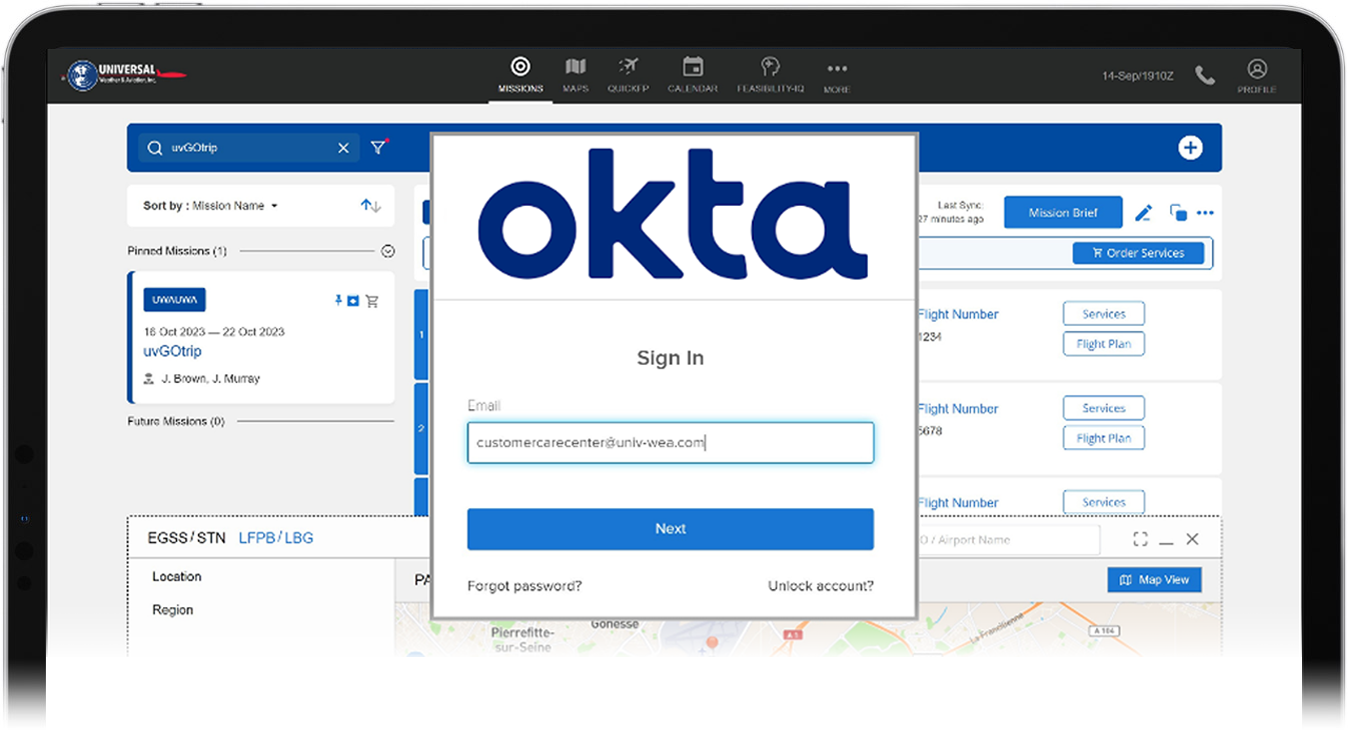
Task: Open QuickFP airplane icon
Action: [x=628, y=68]
